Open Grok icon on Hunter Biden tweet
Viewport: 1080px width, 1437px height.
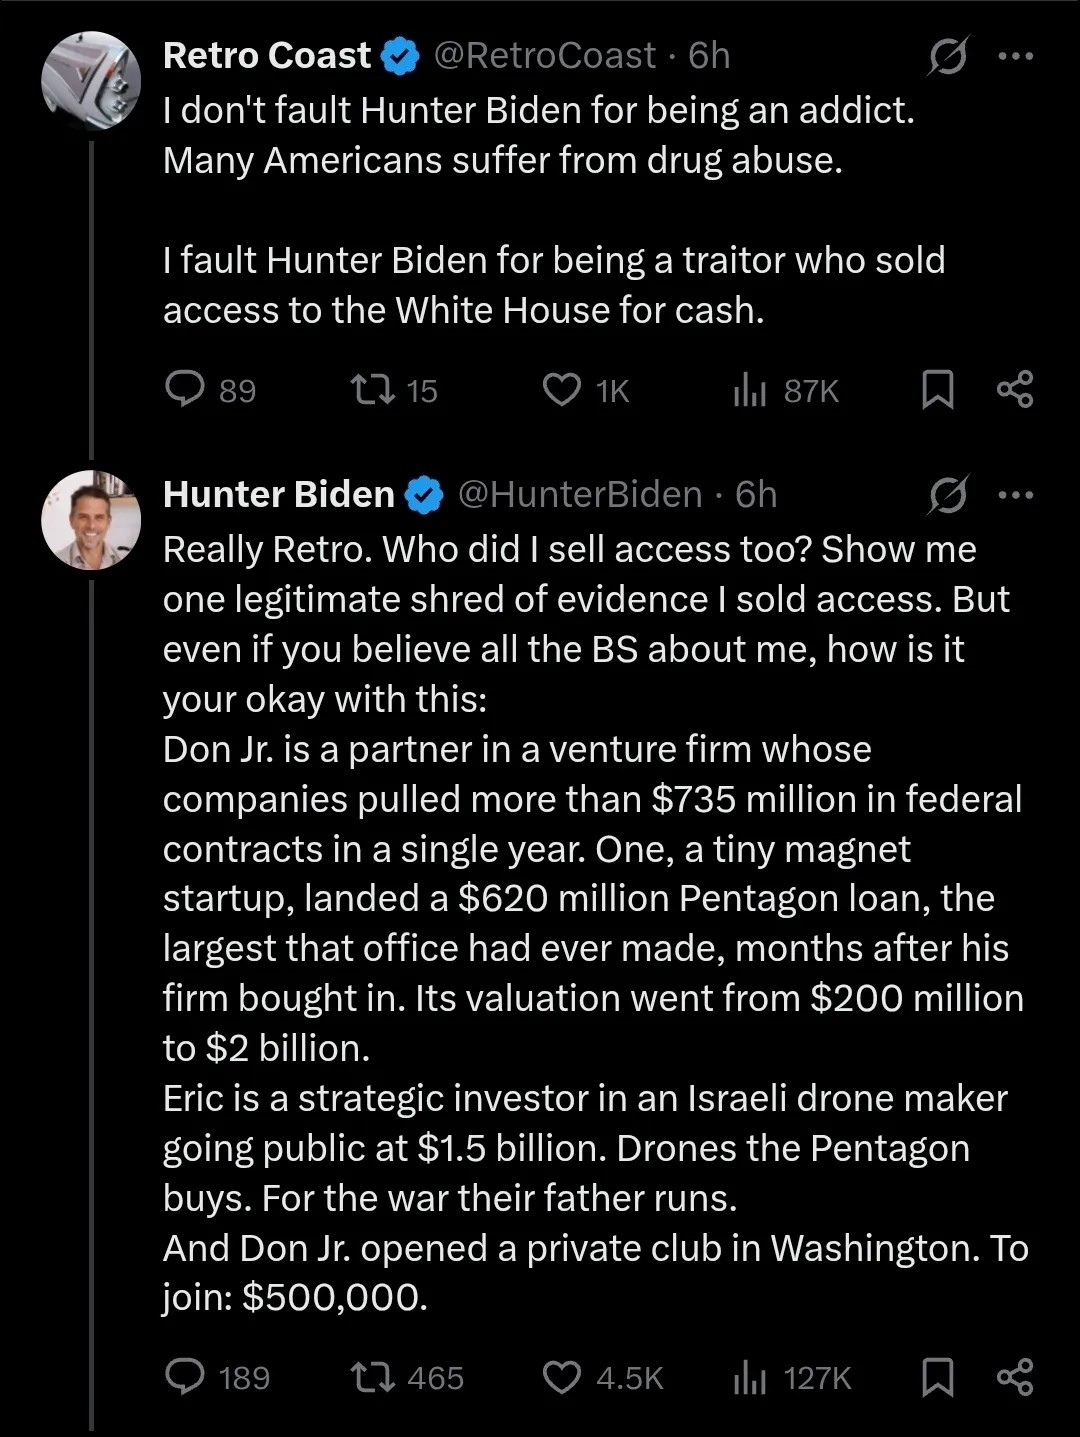[x=947, y=494]
